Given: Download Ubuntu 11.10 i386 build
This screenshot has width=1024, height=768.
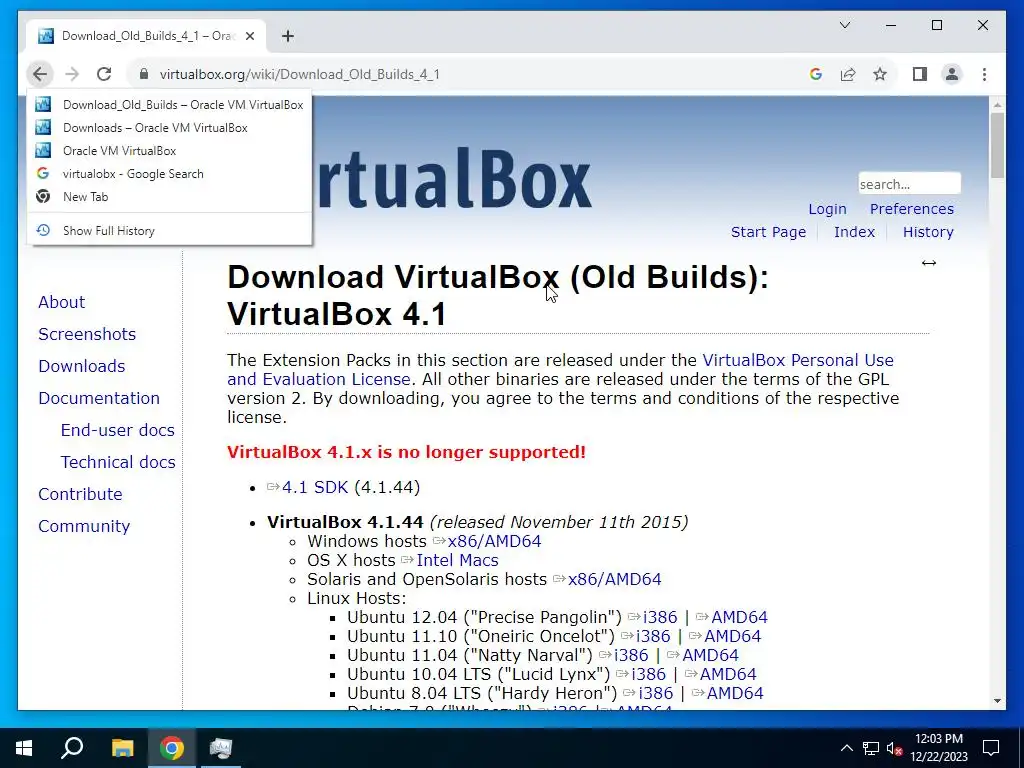Looking at the screenshot, I should click(652, 636).
